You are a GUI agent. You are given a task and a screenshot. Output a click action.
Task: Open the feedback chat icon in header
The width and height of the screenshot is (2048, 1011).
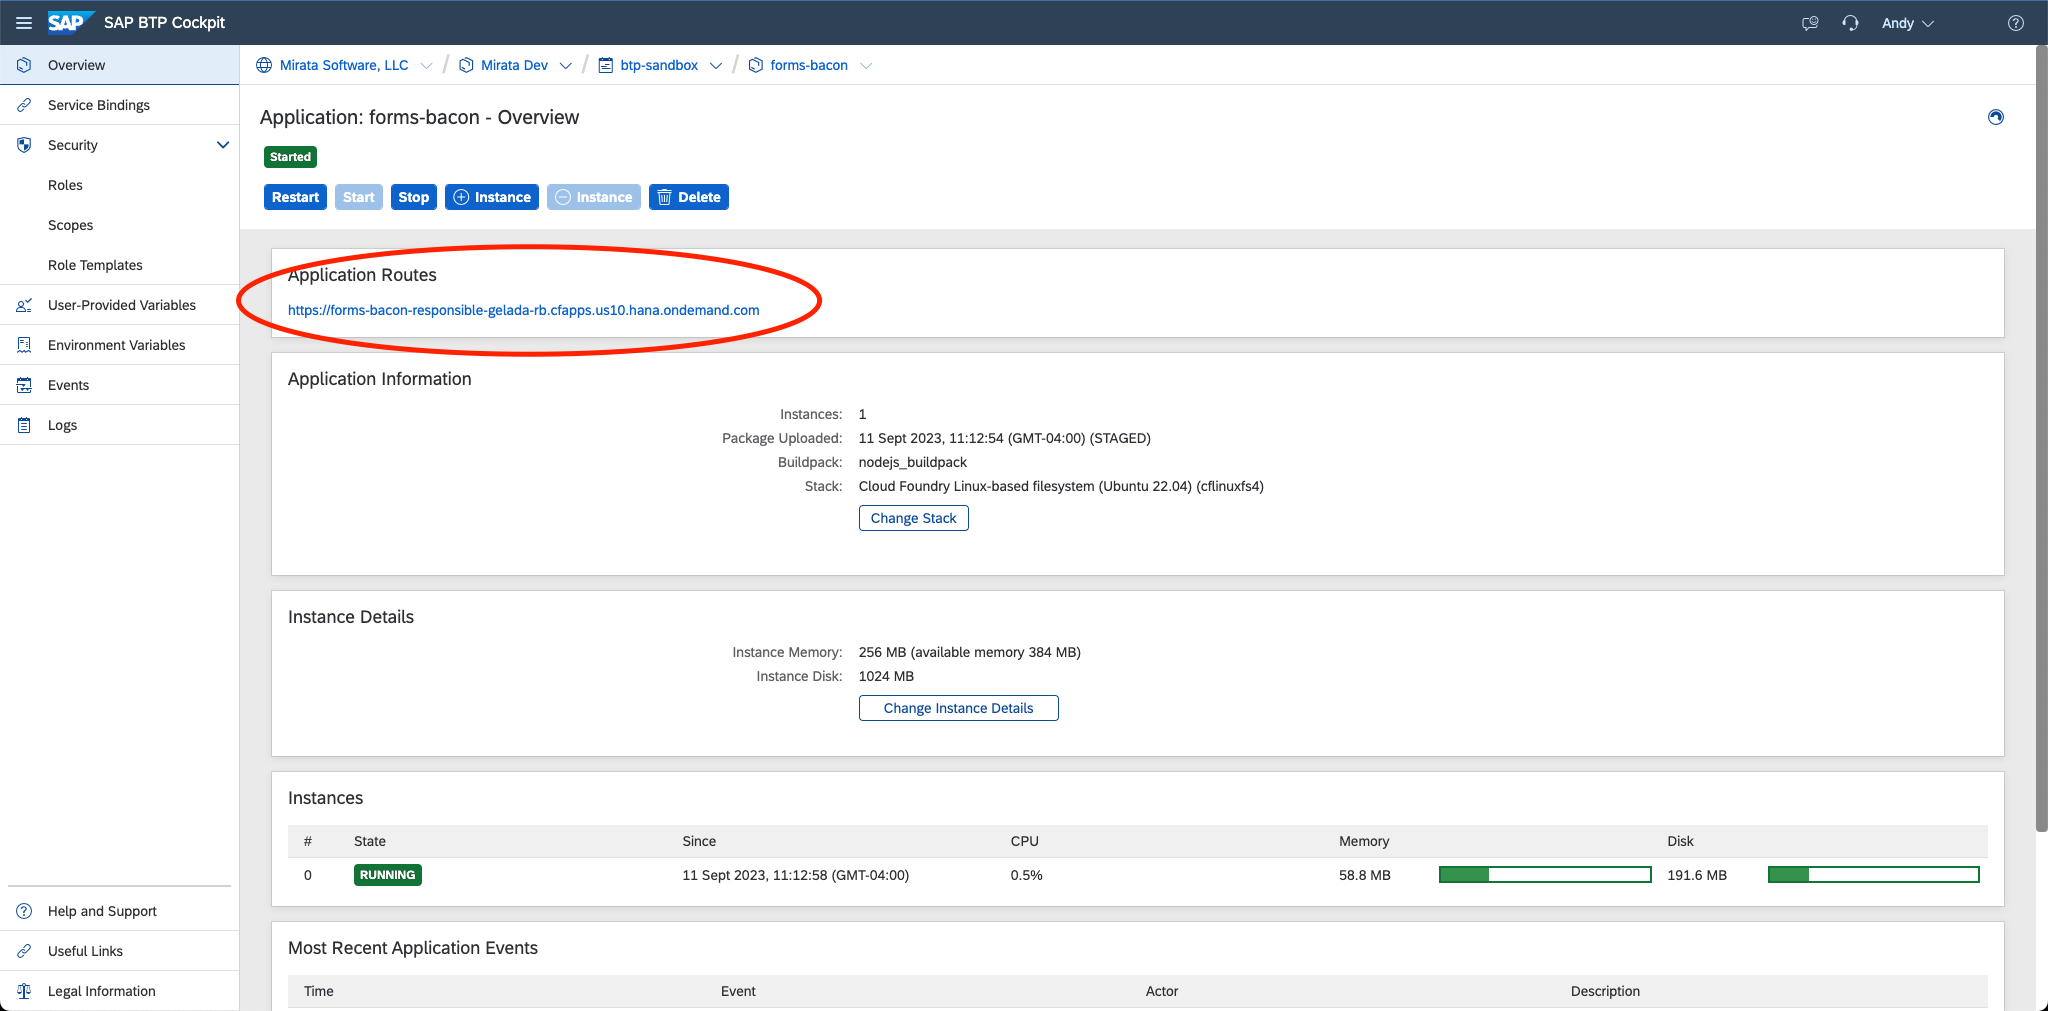pos(1810,23)
